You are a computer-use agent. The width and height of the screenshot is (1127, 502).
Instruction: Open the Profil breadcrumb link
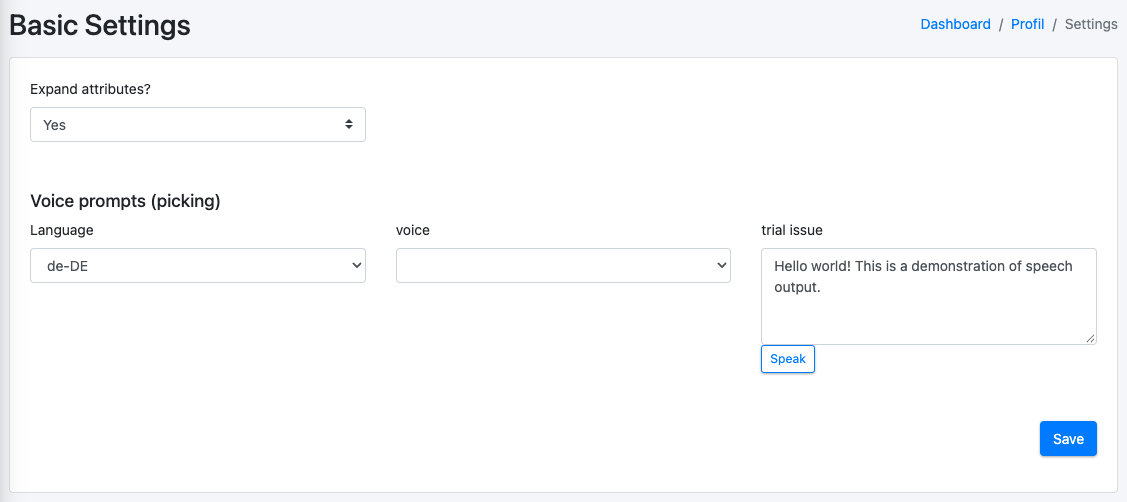(1027, 24)
